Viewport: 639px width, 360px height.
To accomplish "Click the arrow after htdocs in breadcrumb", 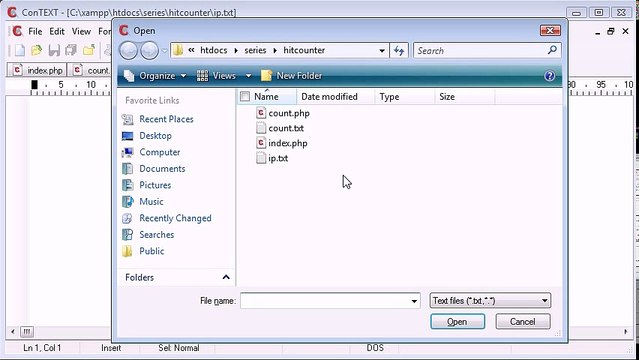I will (236, 51).
